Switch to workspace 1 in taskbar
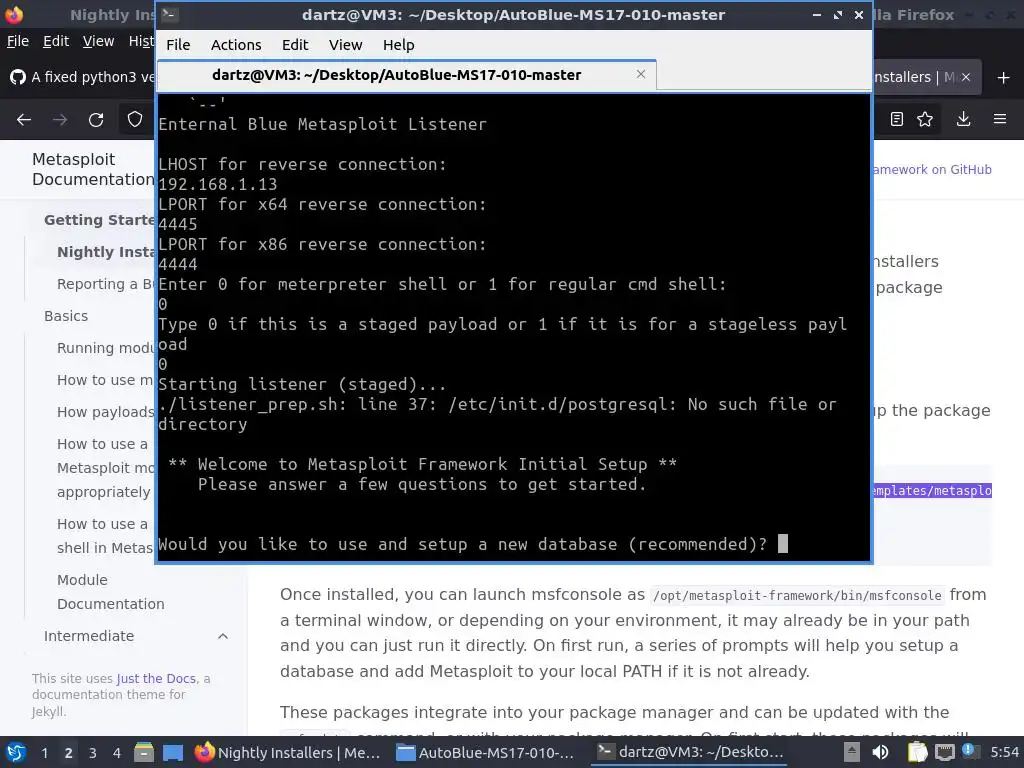Screen dimensions: 1024x768 [44, 753]
